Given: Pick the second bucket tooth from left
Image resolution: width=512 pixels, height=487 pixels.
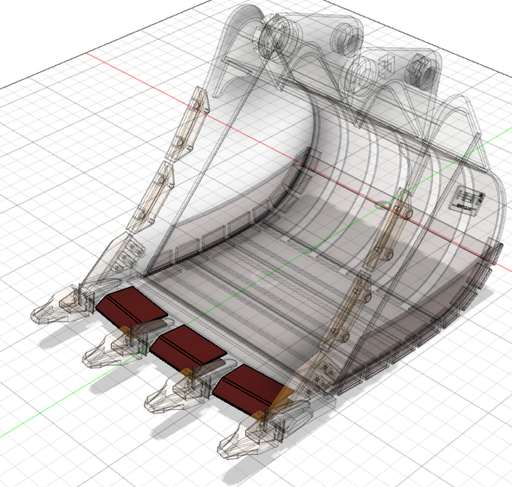Looking at the screenshot, I should [x=113, y=348].
